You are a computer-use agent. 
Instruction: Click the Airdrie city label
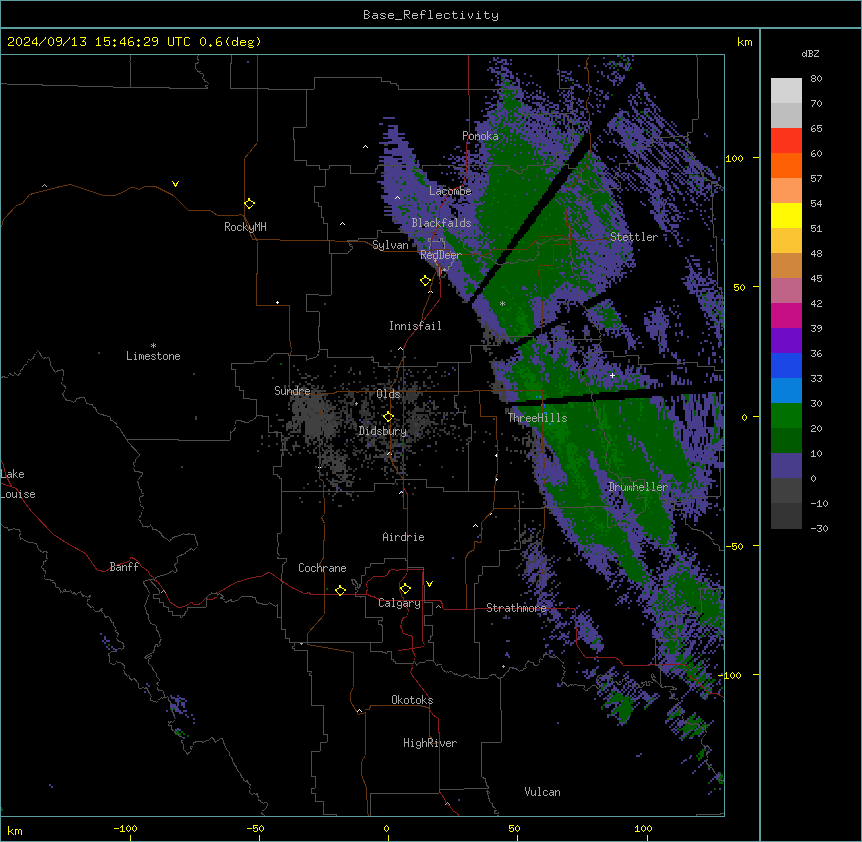[403, 537]
